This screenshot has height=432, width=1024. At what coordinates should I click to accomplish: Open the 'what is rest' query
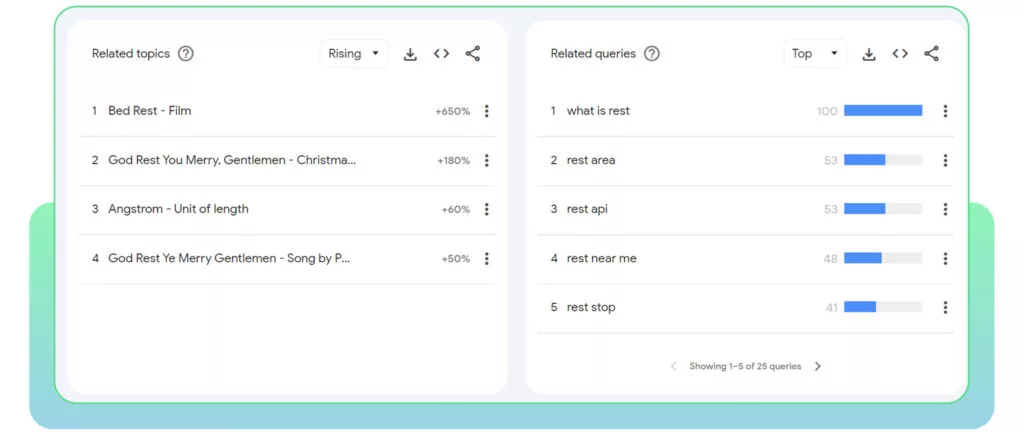click(x=598, y=111)
